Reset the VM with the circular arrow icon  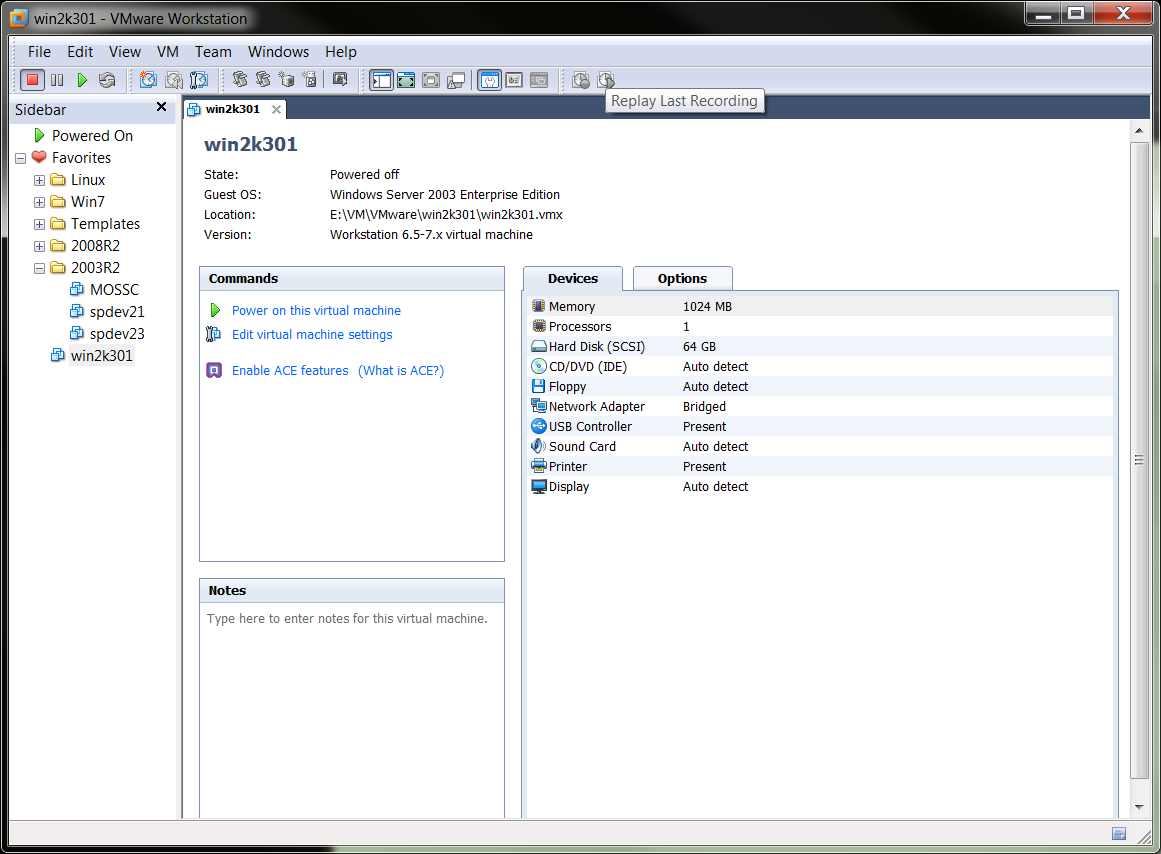click(108, 80)
